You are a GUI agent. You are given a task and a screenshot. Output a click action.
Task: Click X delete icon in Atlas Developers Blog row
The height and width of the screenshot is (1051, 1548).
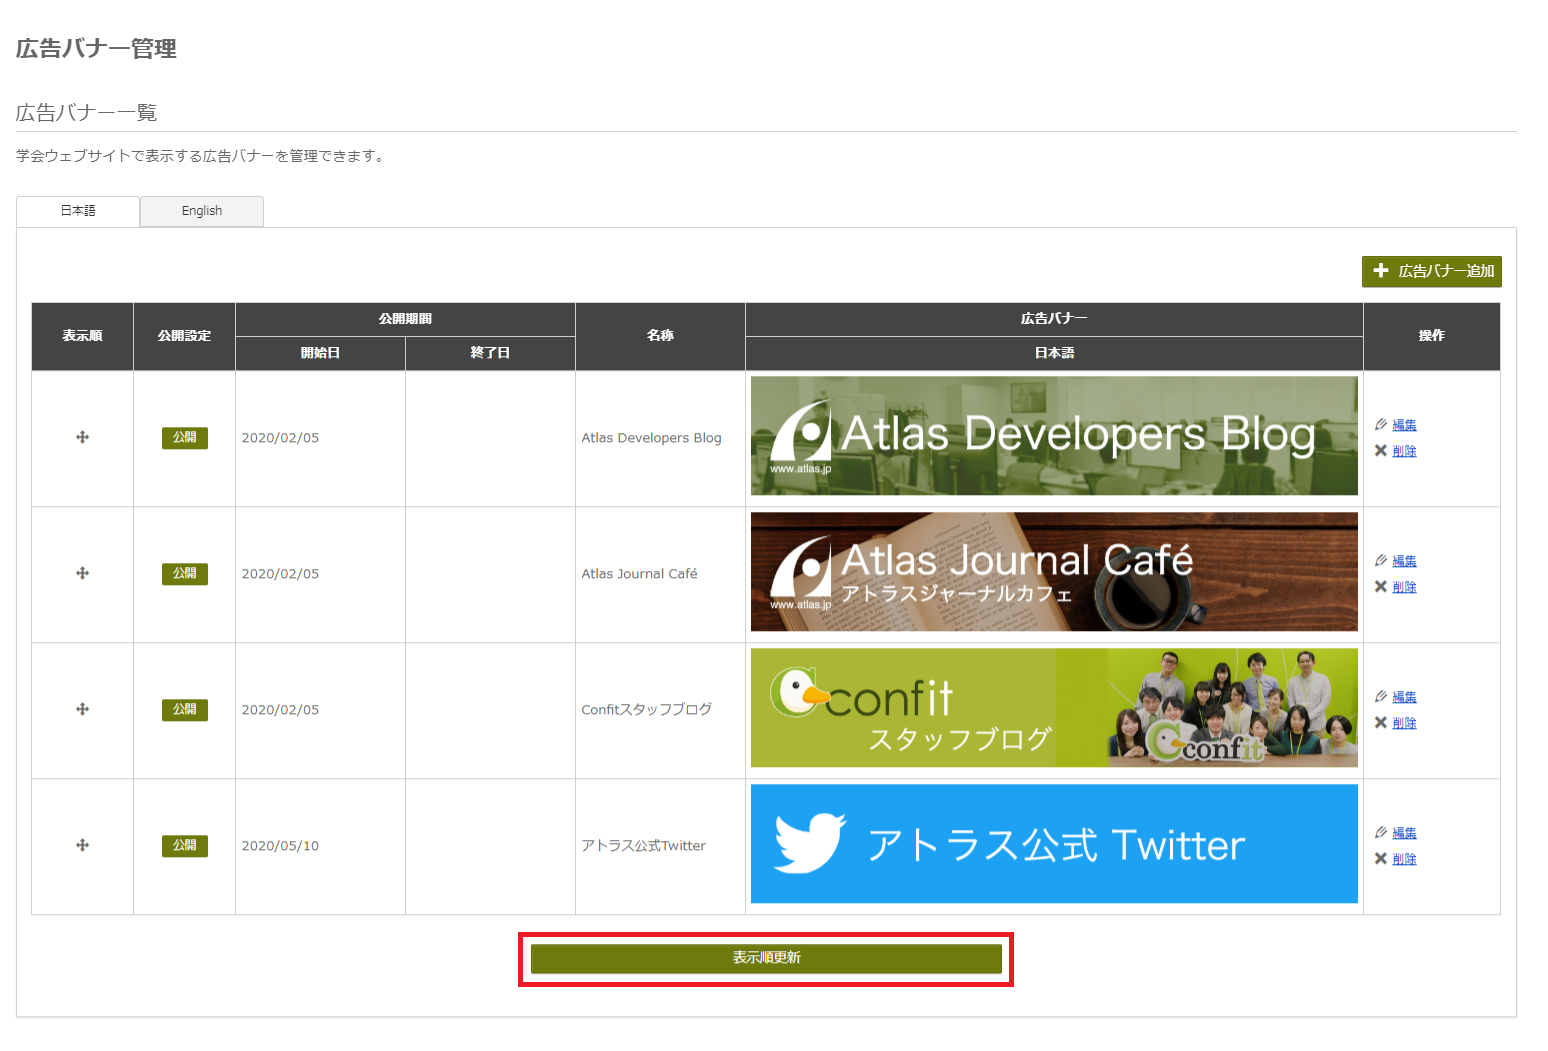[1381, 450]
